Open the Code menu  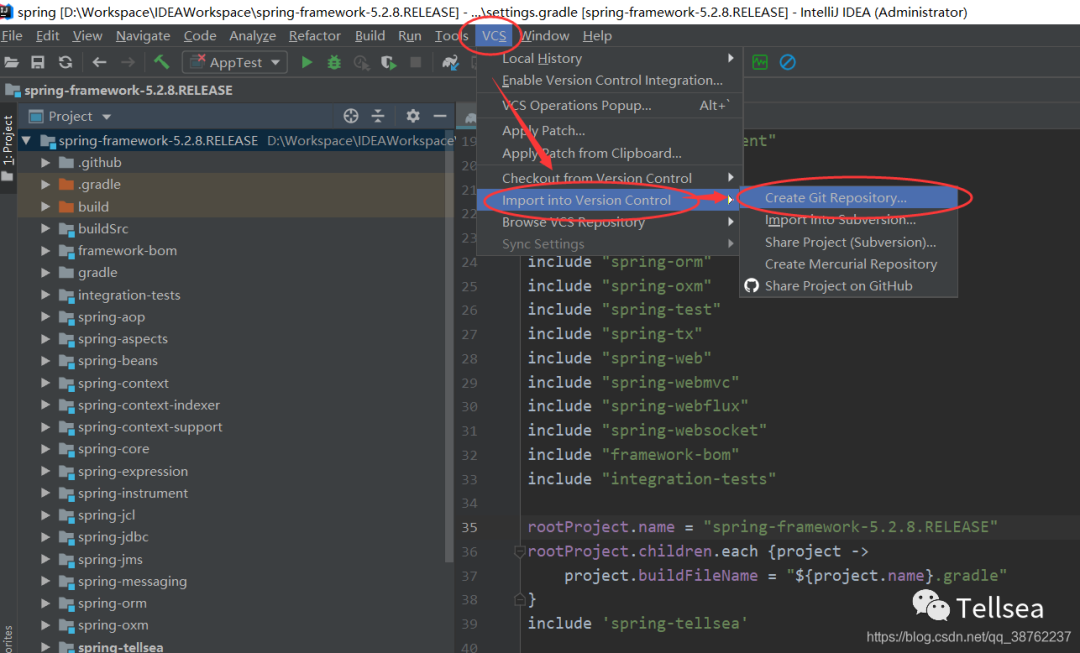click(x=200, y=36)
